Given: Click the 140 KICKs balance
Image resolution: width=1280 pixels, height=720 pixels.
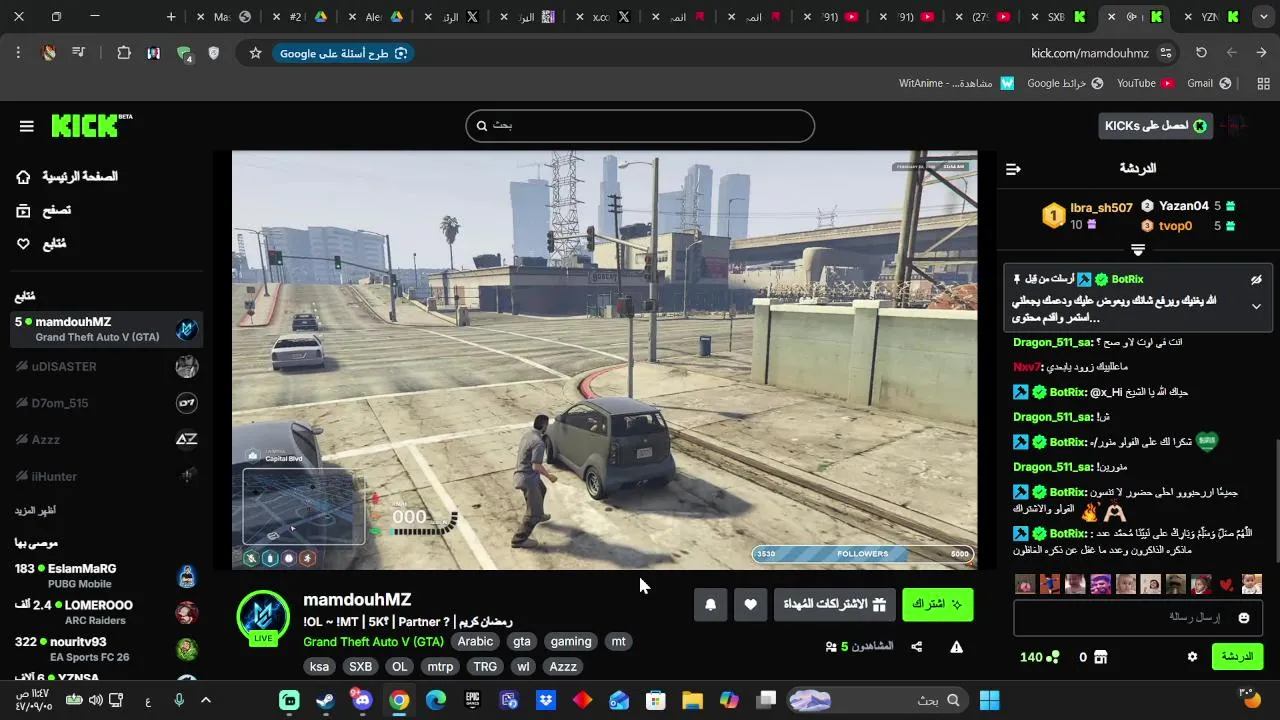Looking at the screenshot, I should (1040, 657).
